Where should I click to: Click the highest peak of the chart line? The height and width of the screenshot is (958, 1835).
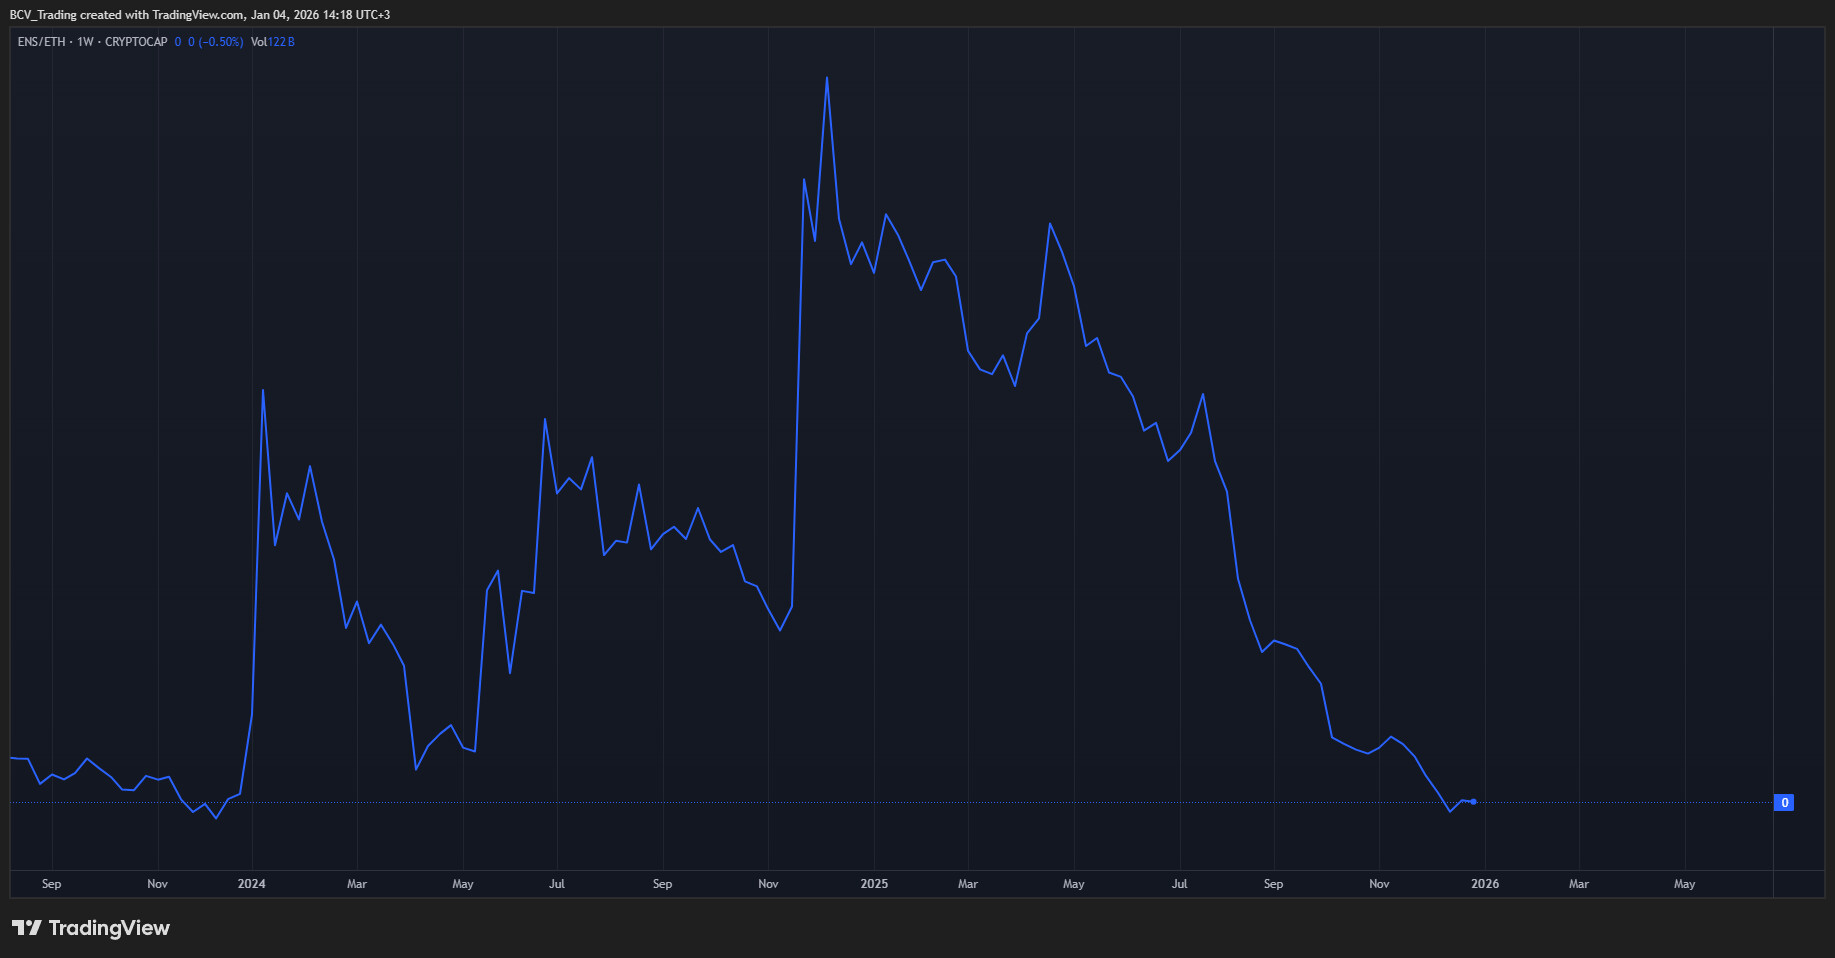[827, 78]
